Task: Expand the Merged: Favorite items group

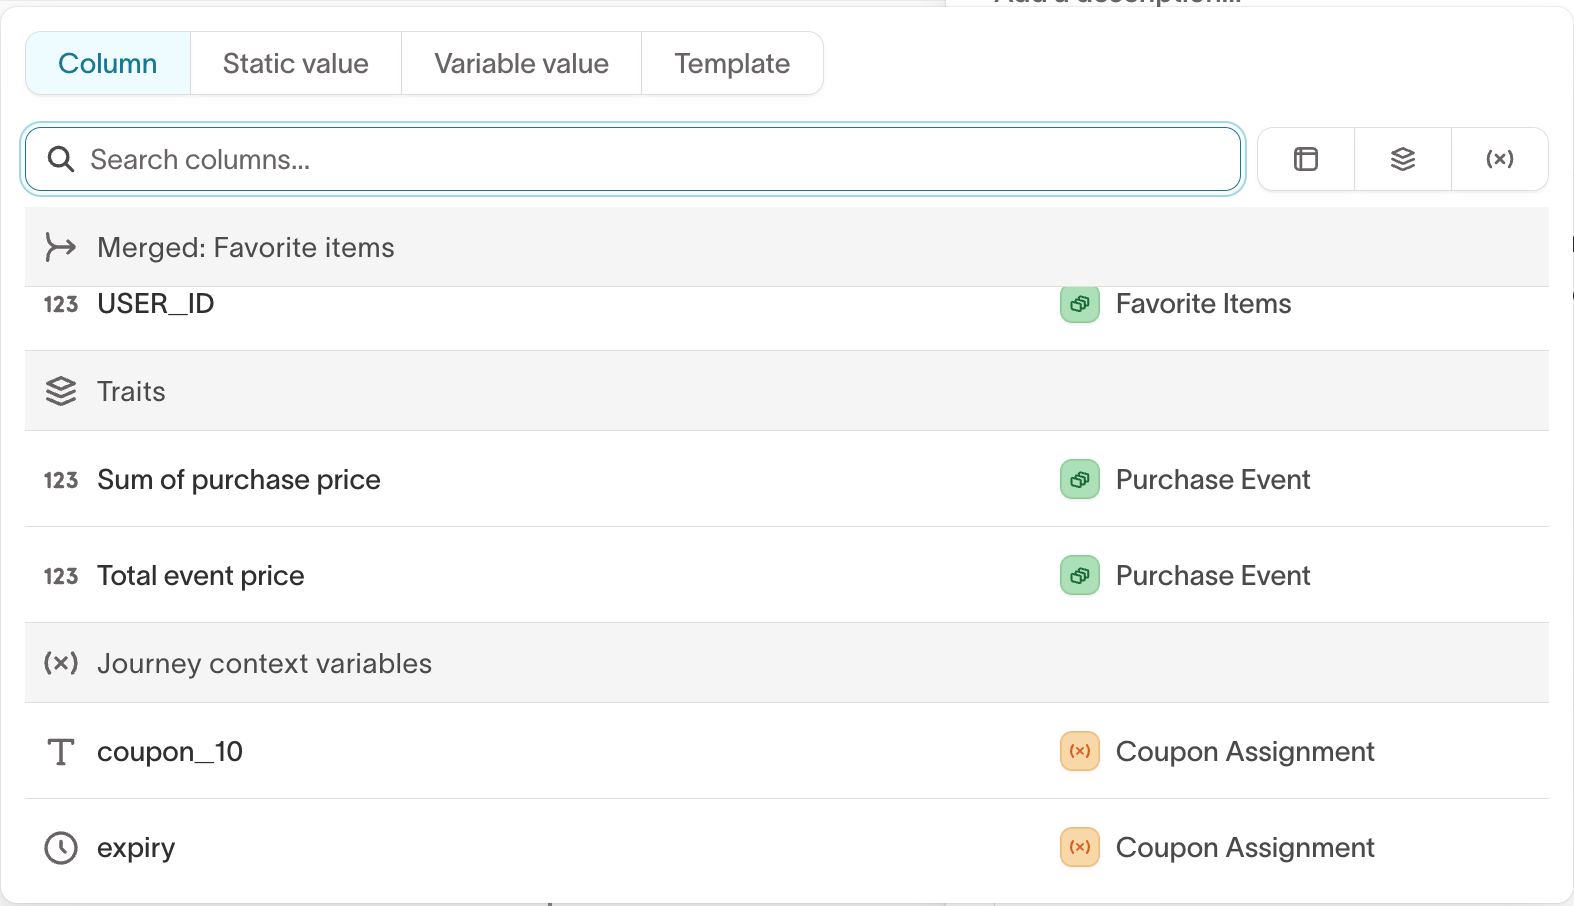Action: [245, 247]
